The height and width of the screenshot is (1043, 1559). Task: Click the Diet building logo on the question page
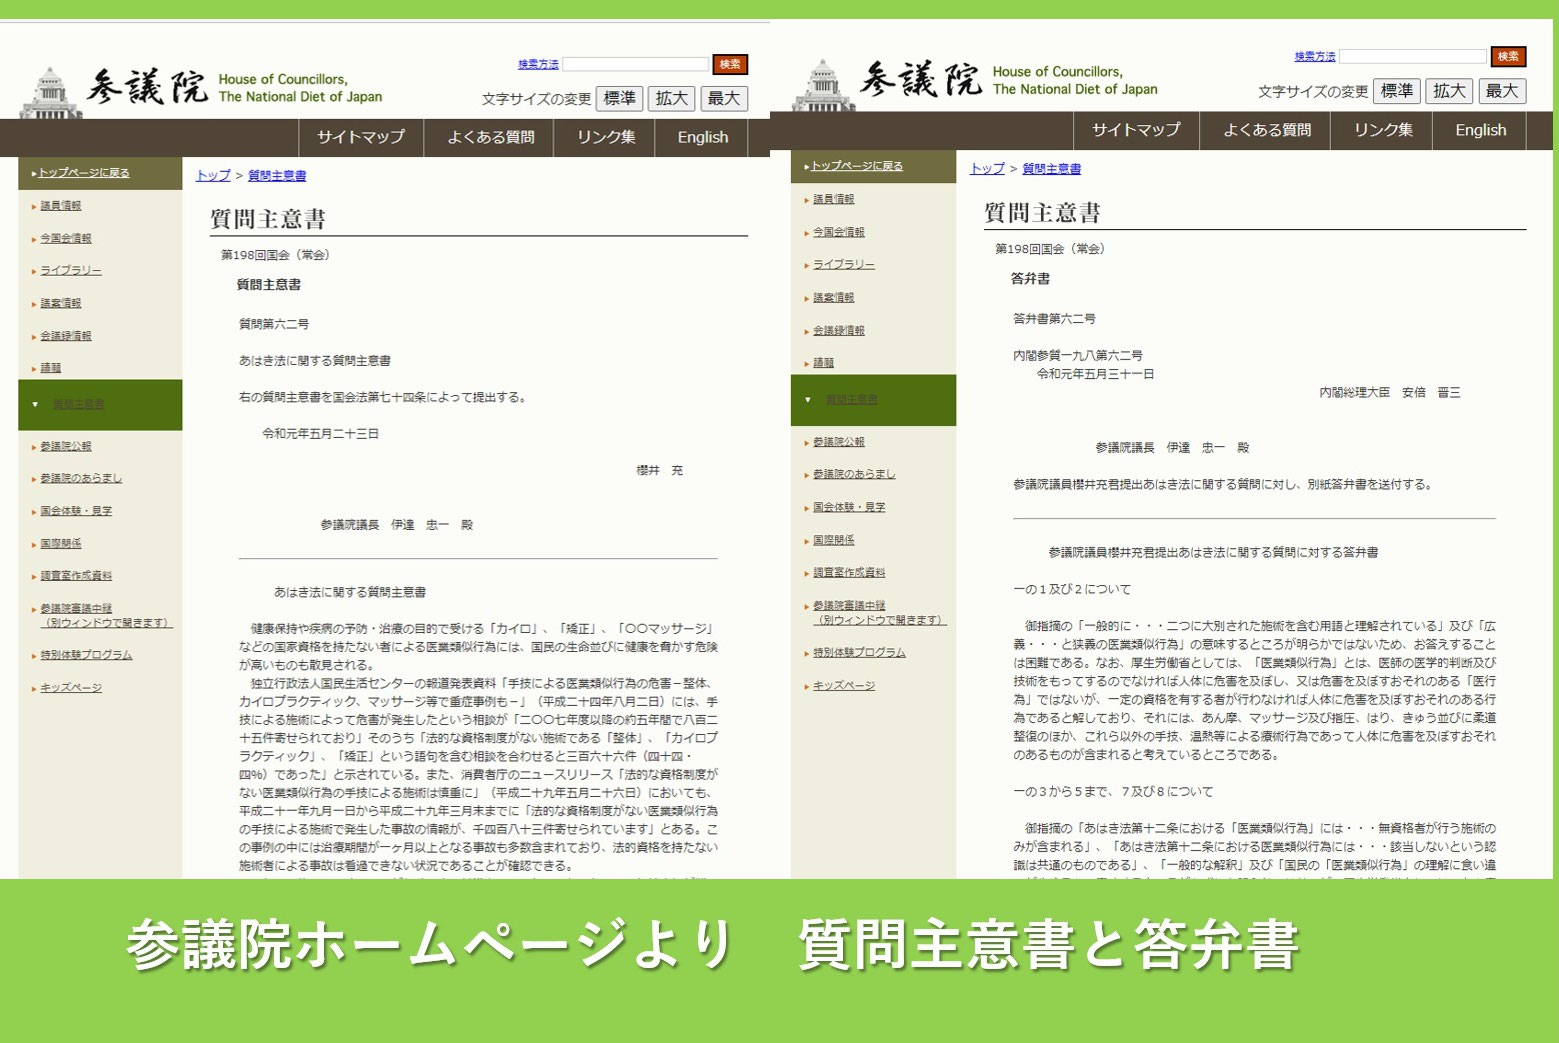coord(51,93)
